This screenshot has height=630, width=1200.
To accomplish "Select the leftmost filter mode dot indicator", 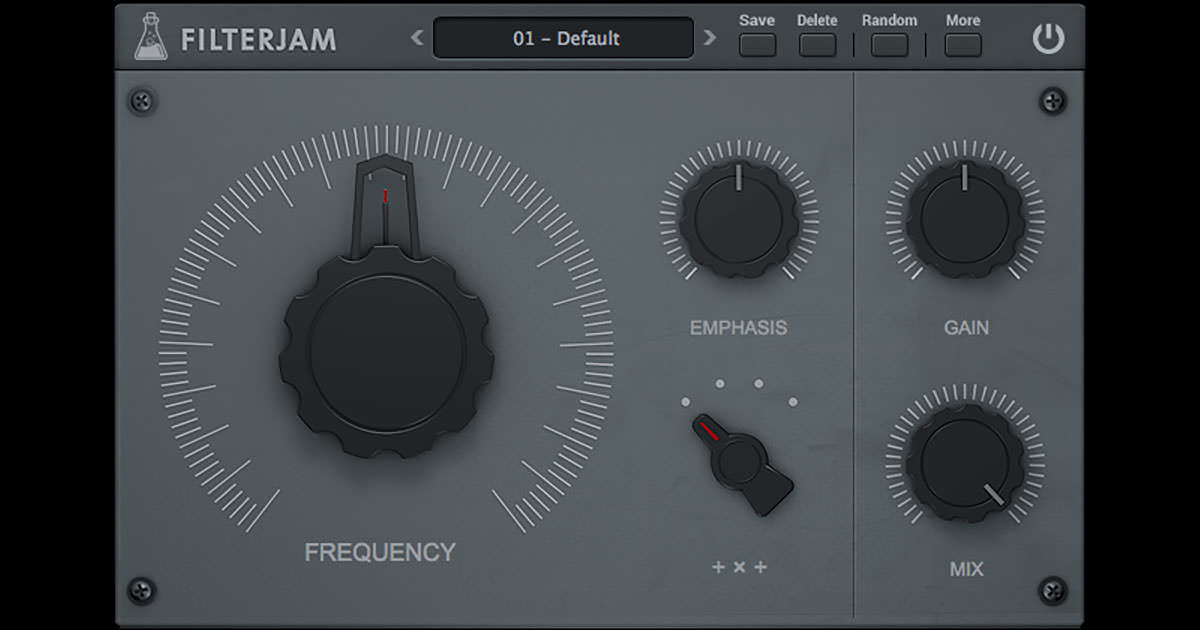I will [x=685, y=402].
